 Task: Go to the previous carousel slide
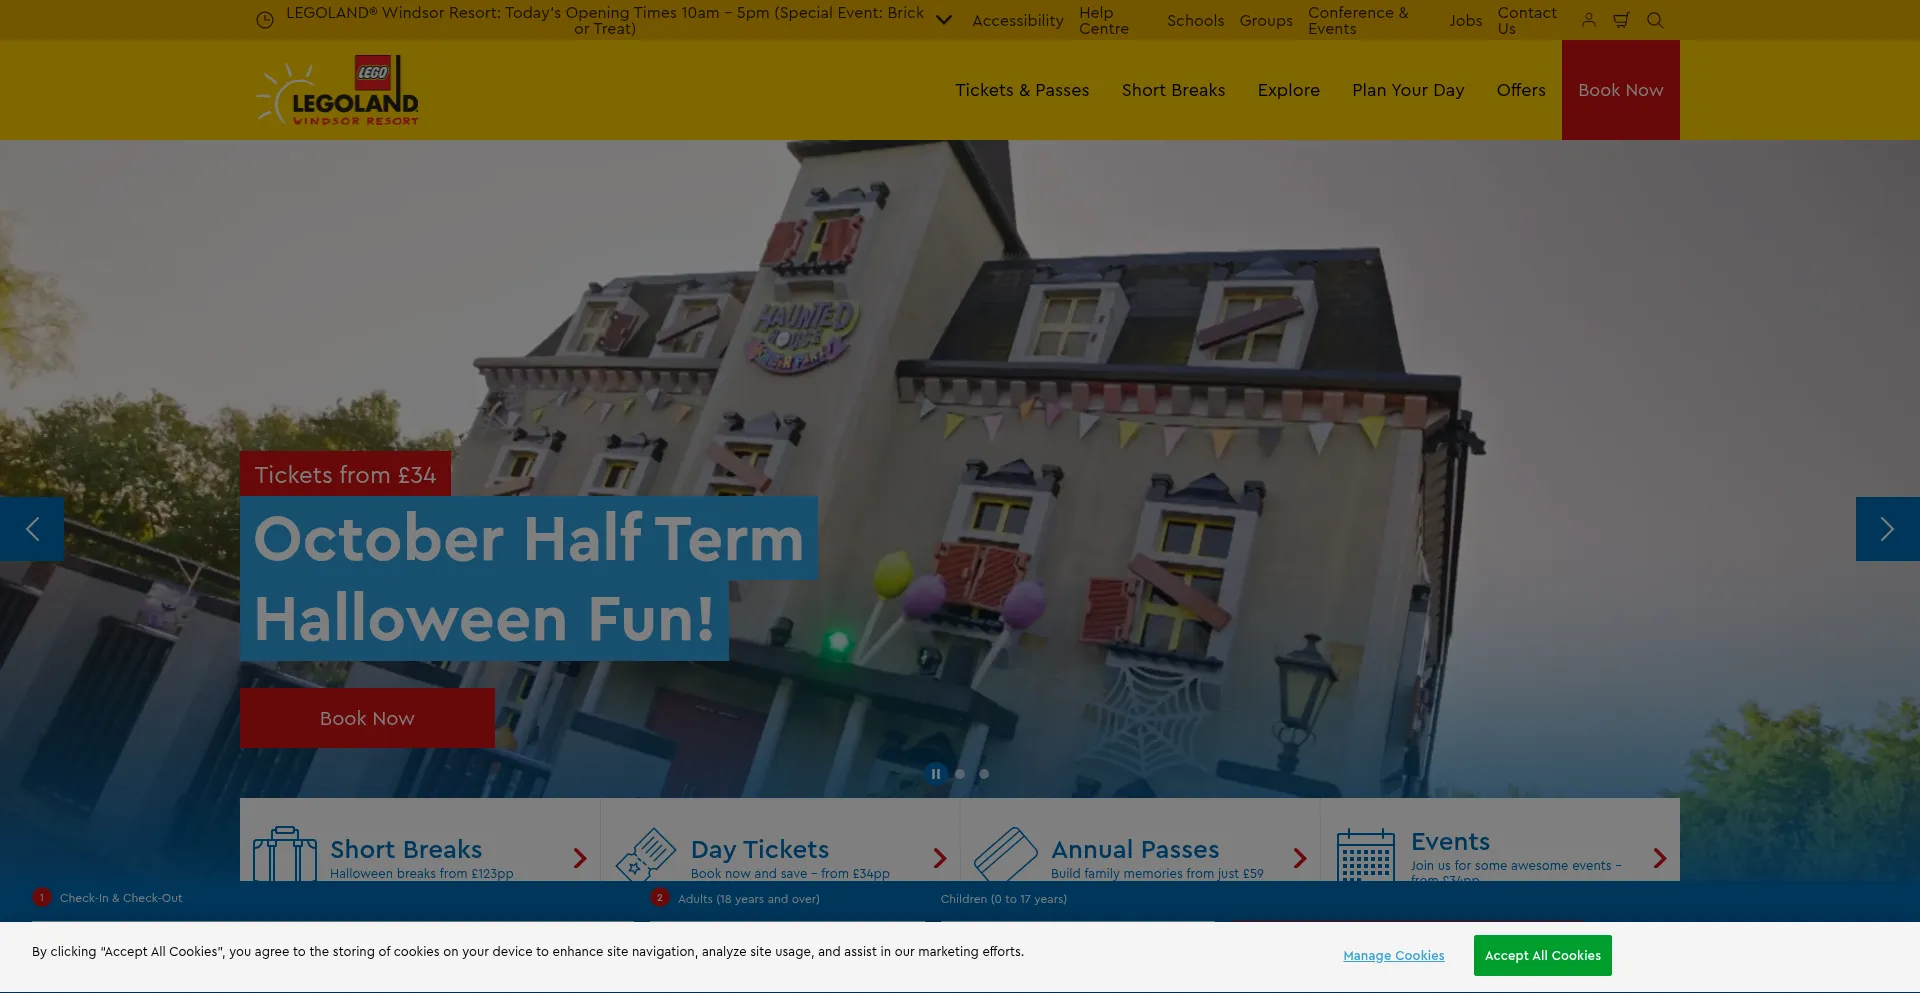click(32, 529)
